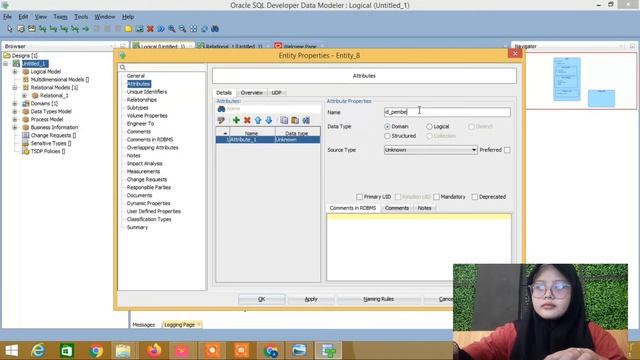This screenshot has width=640, height=360.
Task: Select Unique Identifiers in dialog sidebar
Action: click(147, 92)
